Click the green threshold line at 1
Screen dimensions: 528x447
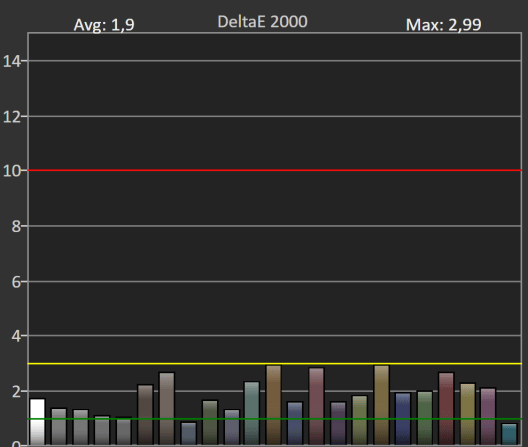tap(274, 419)
